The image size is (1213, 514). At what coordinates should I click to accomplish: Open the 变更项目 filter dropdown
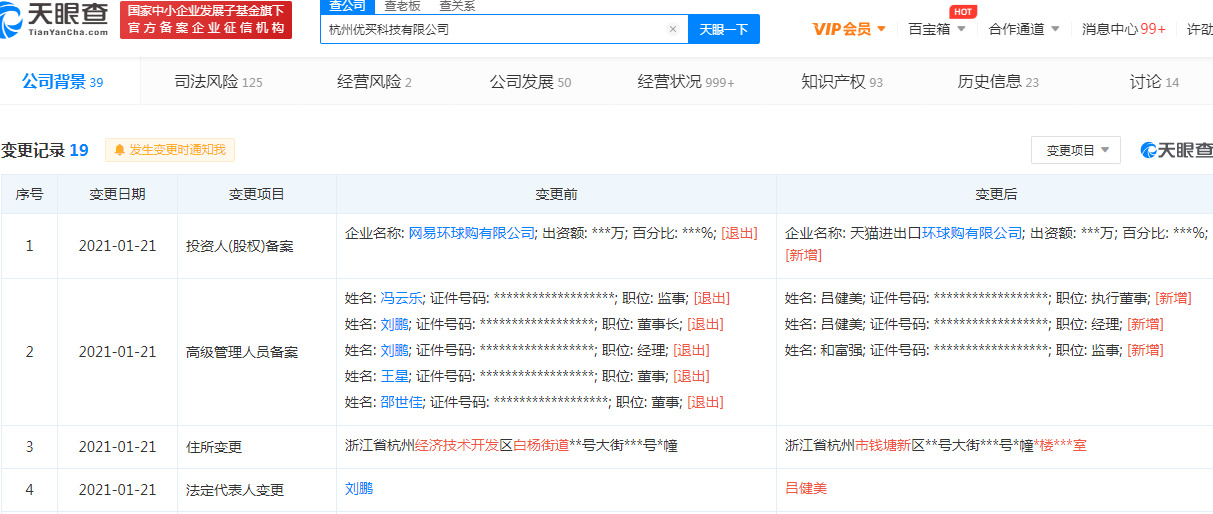(1076, 150)
